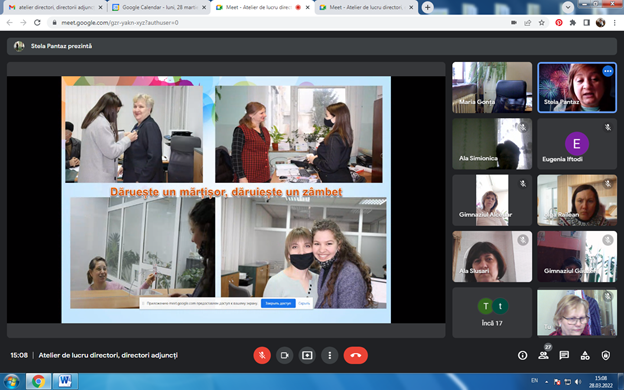Unmute the microphone button
The height and width of the screenshot is (390, 624).
click(x=262, y=355)
